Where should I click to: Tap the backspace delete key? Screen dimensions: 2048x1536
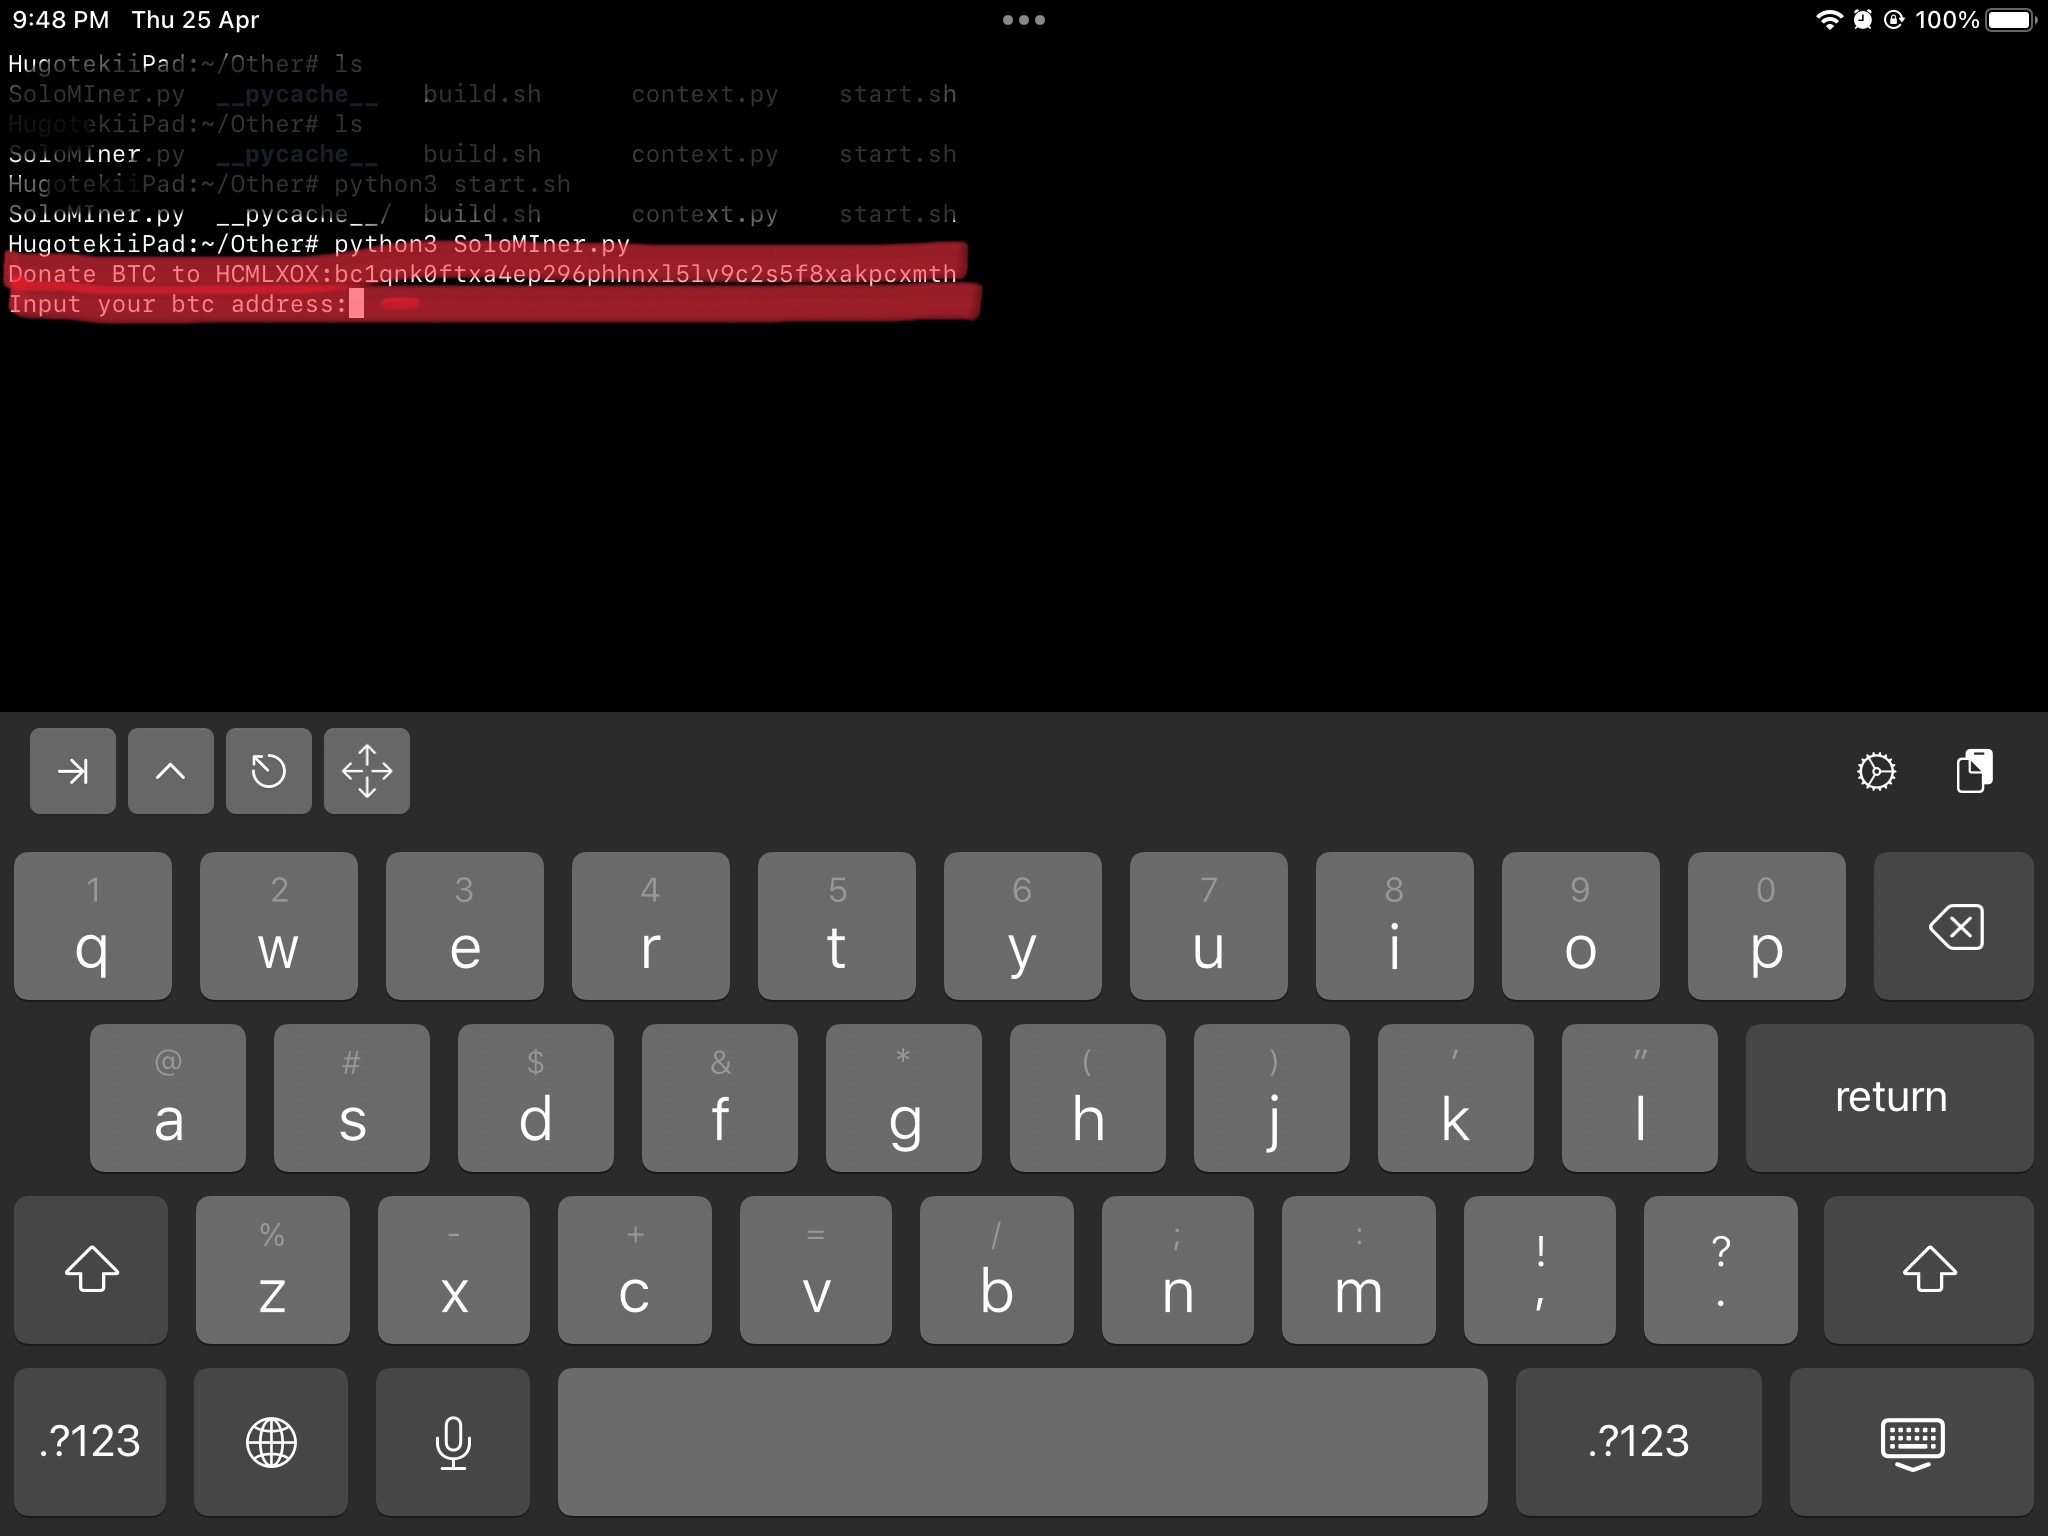click(1954, 926)
